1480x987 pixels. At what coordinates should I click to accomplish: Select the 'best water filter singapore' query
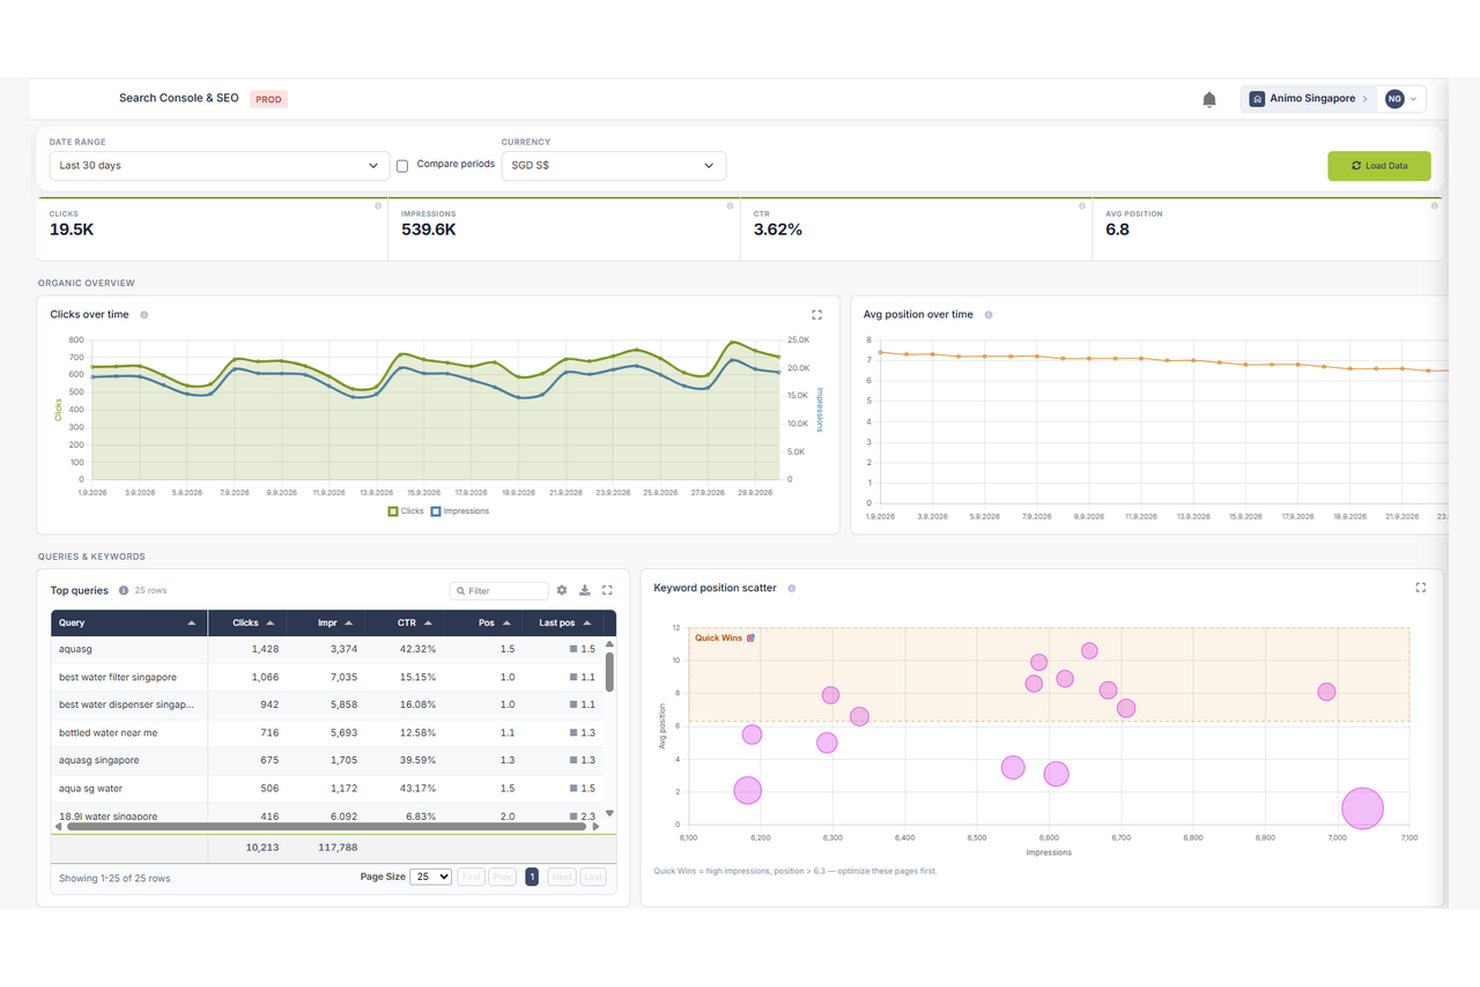[118, 677]
